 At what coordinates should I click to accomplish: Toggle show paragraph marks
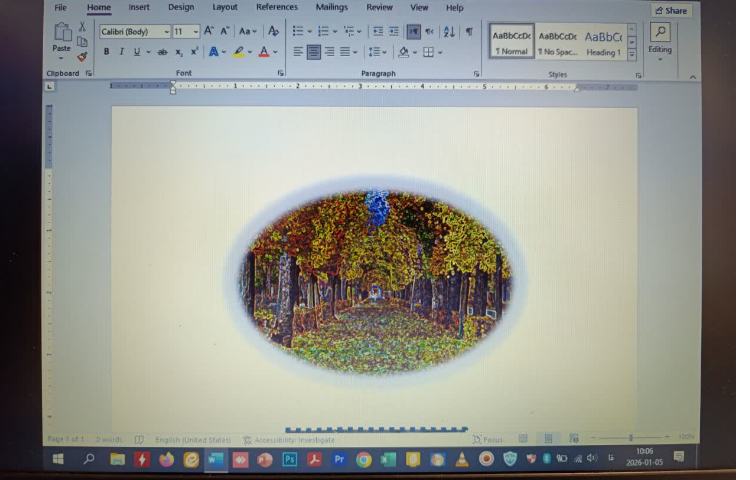pyautogui.click(x=468, y=32)
